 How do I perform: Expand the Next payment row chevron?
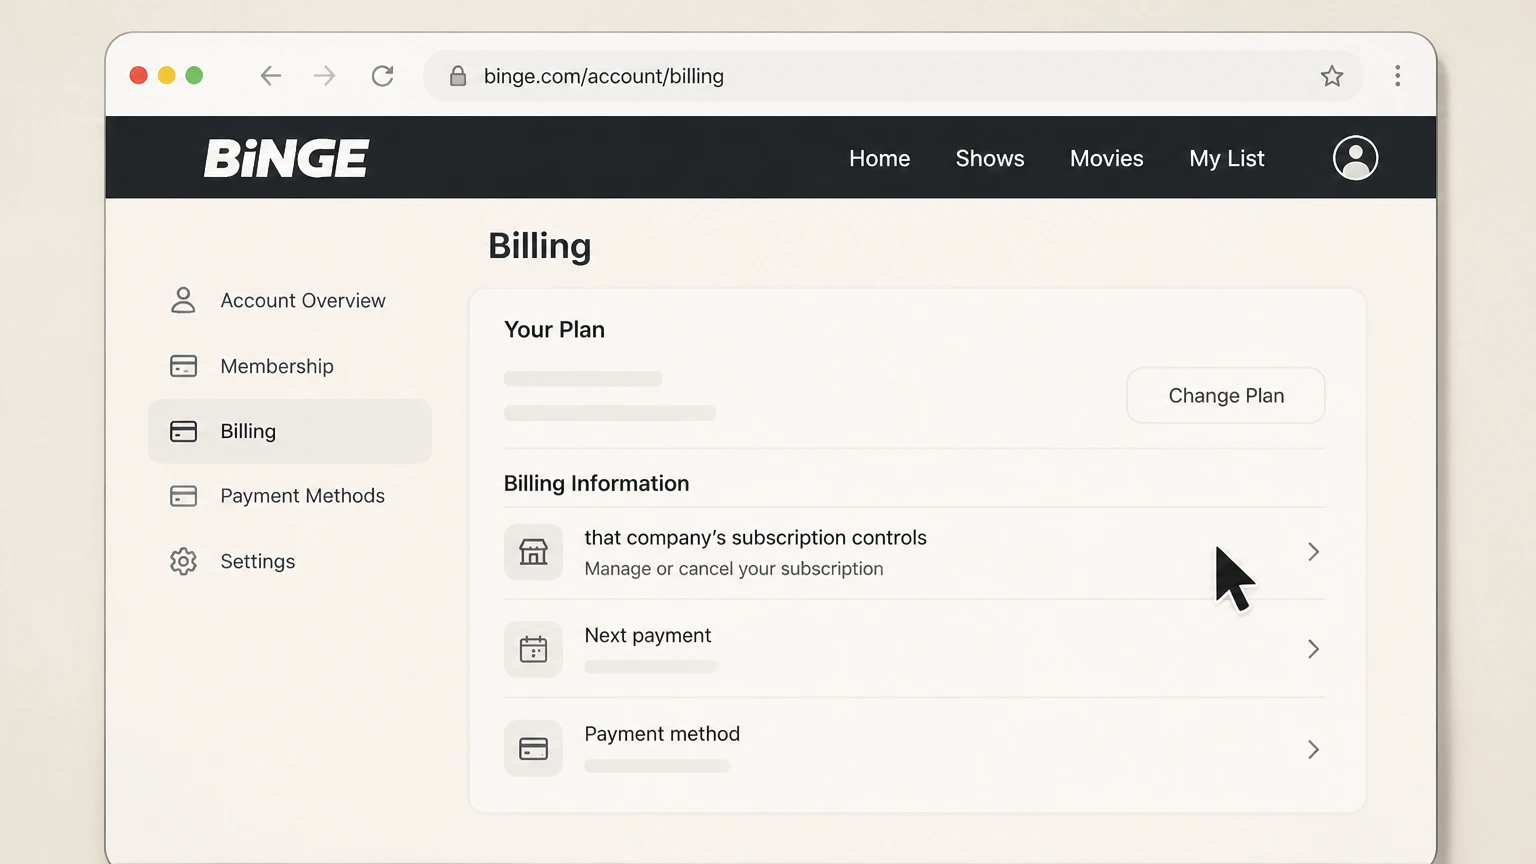pyautogui.click(x=1313, y=650)
